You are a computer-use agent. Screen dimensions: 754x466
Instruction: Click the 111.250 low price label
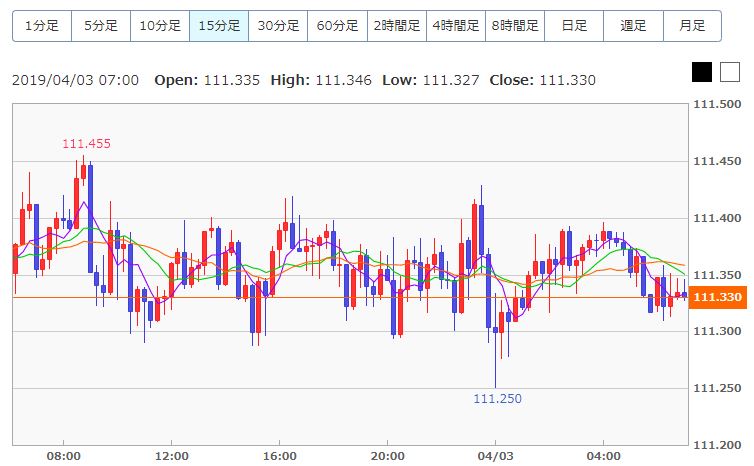pyautogui.click(x=498, y=399)
